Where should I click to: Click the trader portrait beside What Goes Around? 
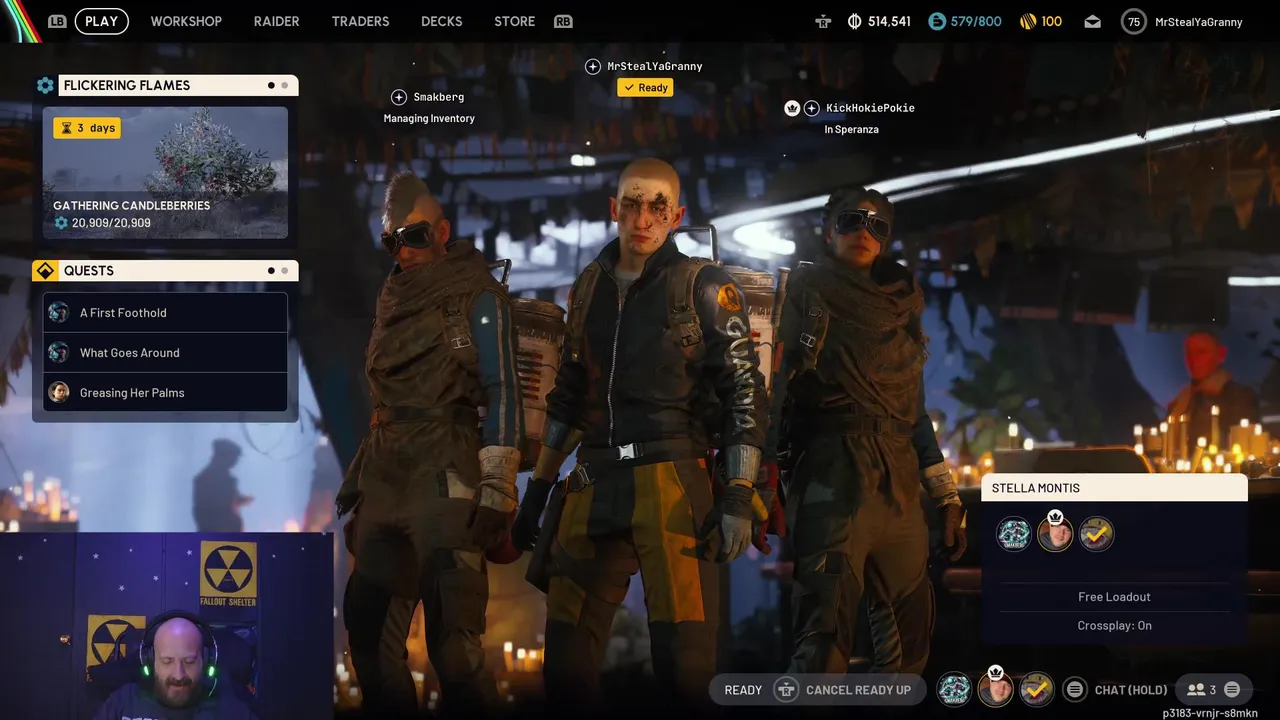click(x=59, y=352)
